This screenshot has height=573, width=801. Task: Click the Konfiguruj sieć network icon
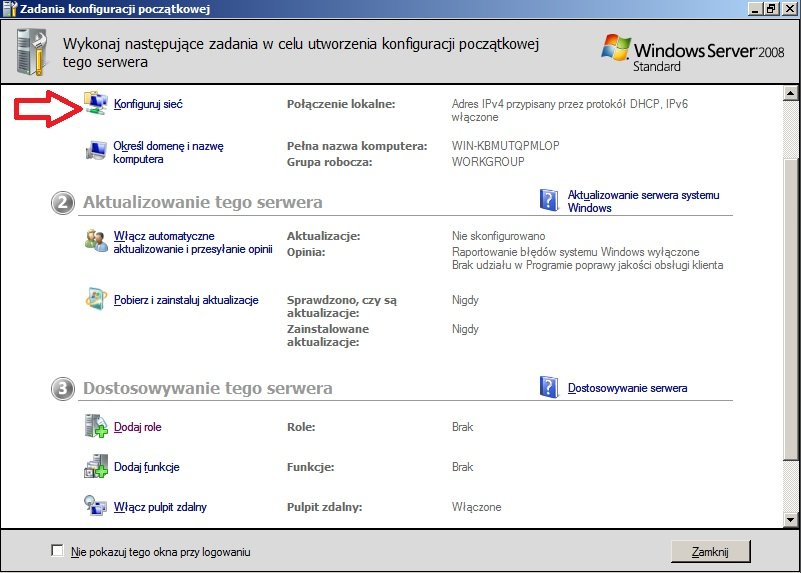[x=96, y=103]
